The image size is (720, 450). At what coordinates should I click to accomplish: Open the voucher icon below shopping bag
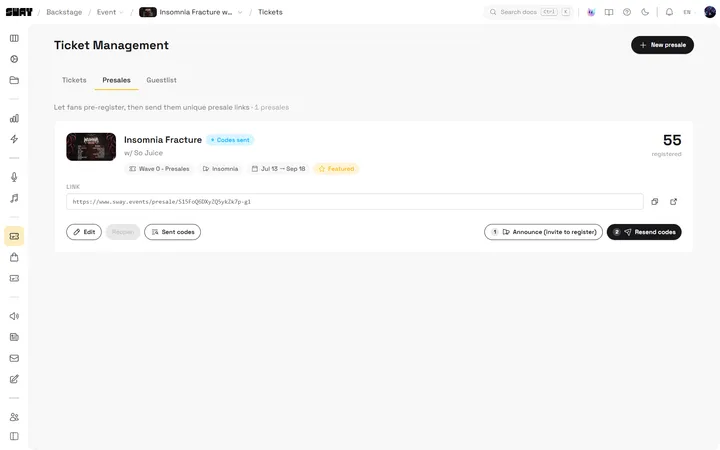[x=14, y=278]
